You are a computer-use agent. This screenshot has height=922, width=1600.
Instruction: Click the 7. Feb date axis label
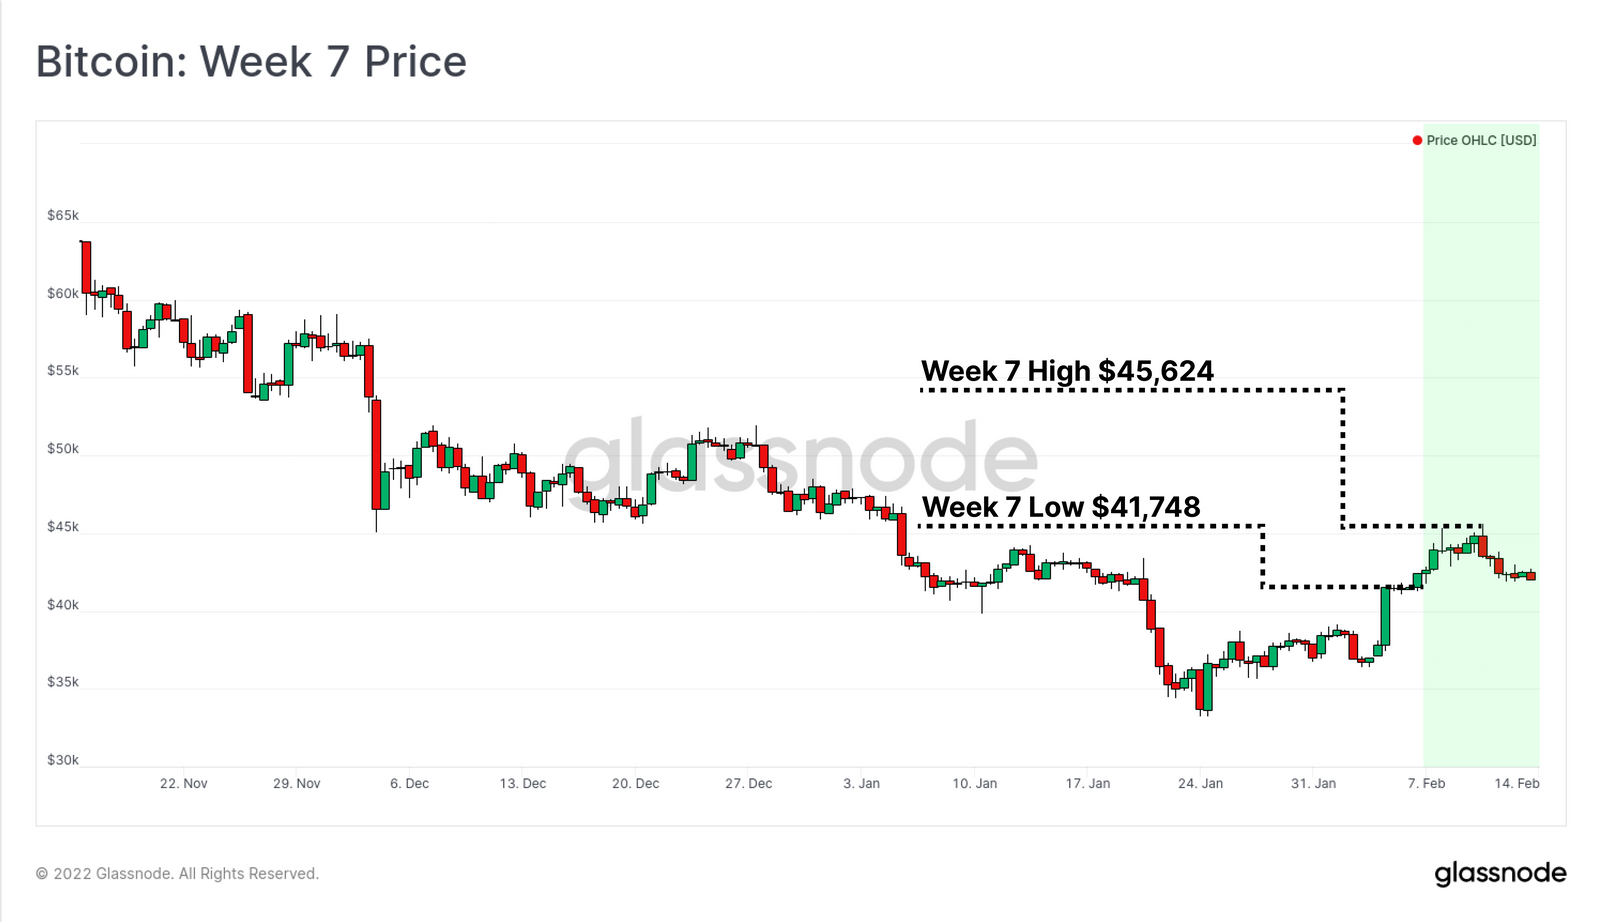coord(1427,783)
